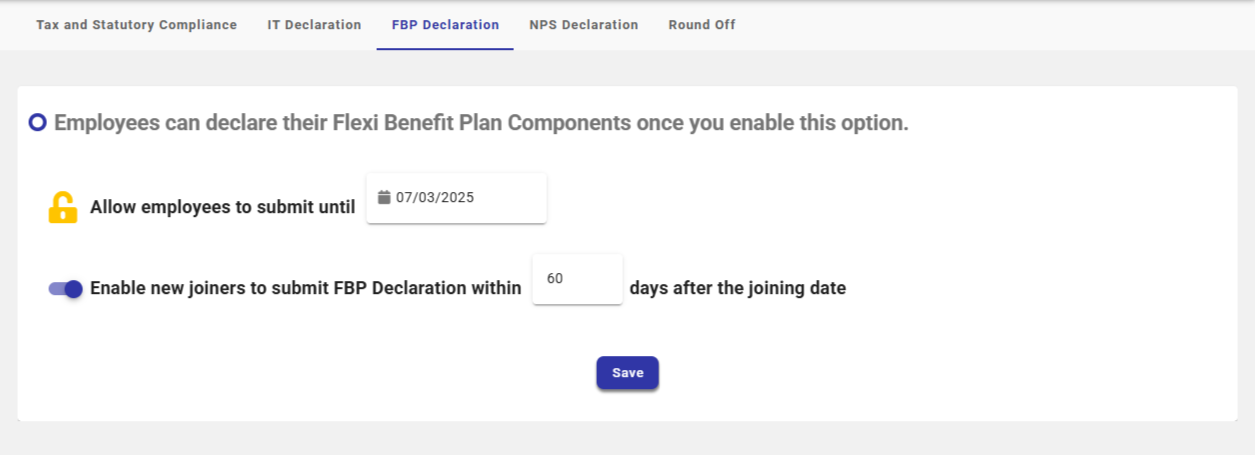The height and width of the screenshot is (455, 1255).
Task: Select the FBP Declaration tab
Action: pos(445,25)
